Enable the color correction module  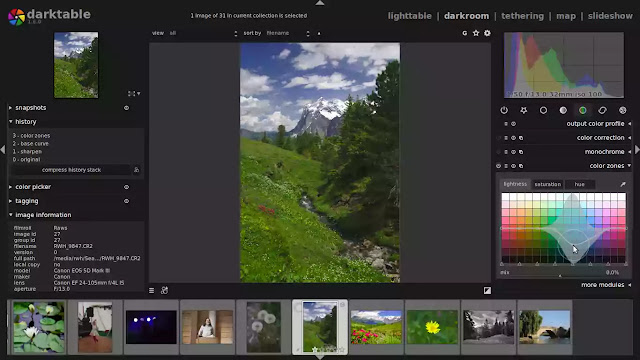[x=498, y=138]
